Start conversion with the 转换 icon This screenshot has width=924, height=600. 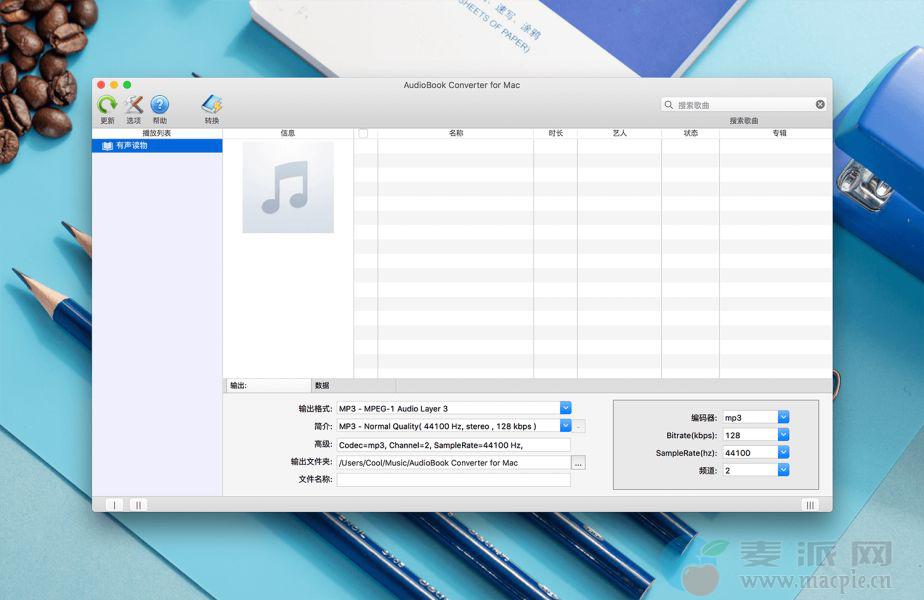[212, 105]
